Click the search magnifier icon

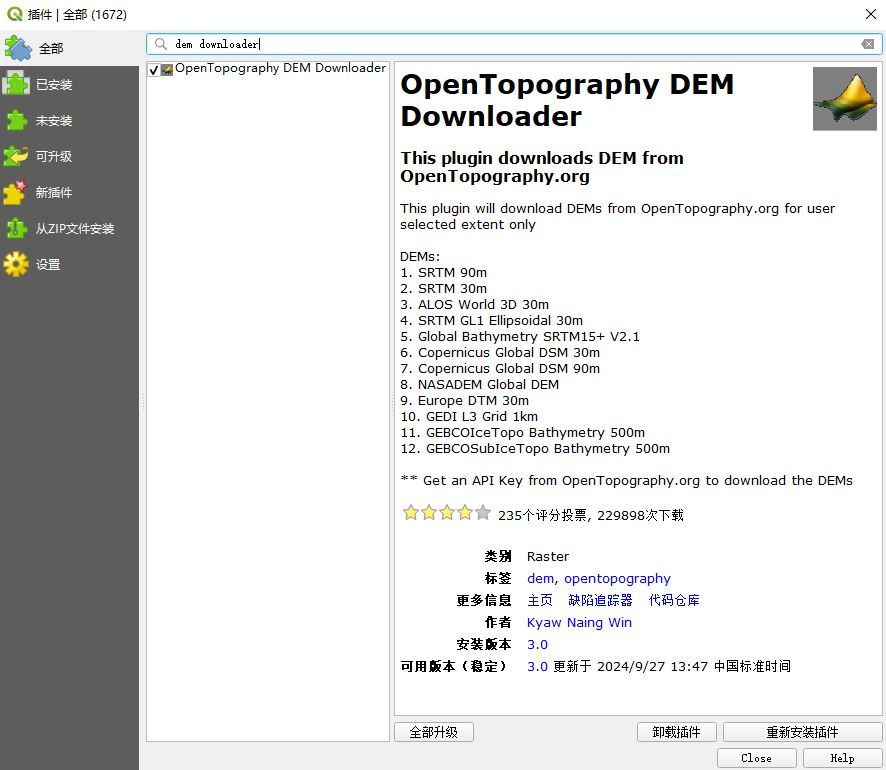tap(161, 44)
